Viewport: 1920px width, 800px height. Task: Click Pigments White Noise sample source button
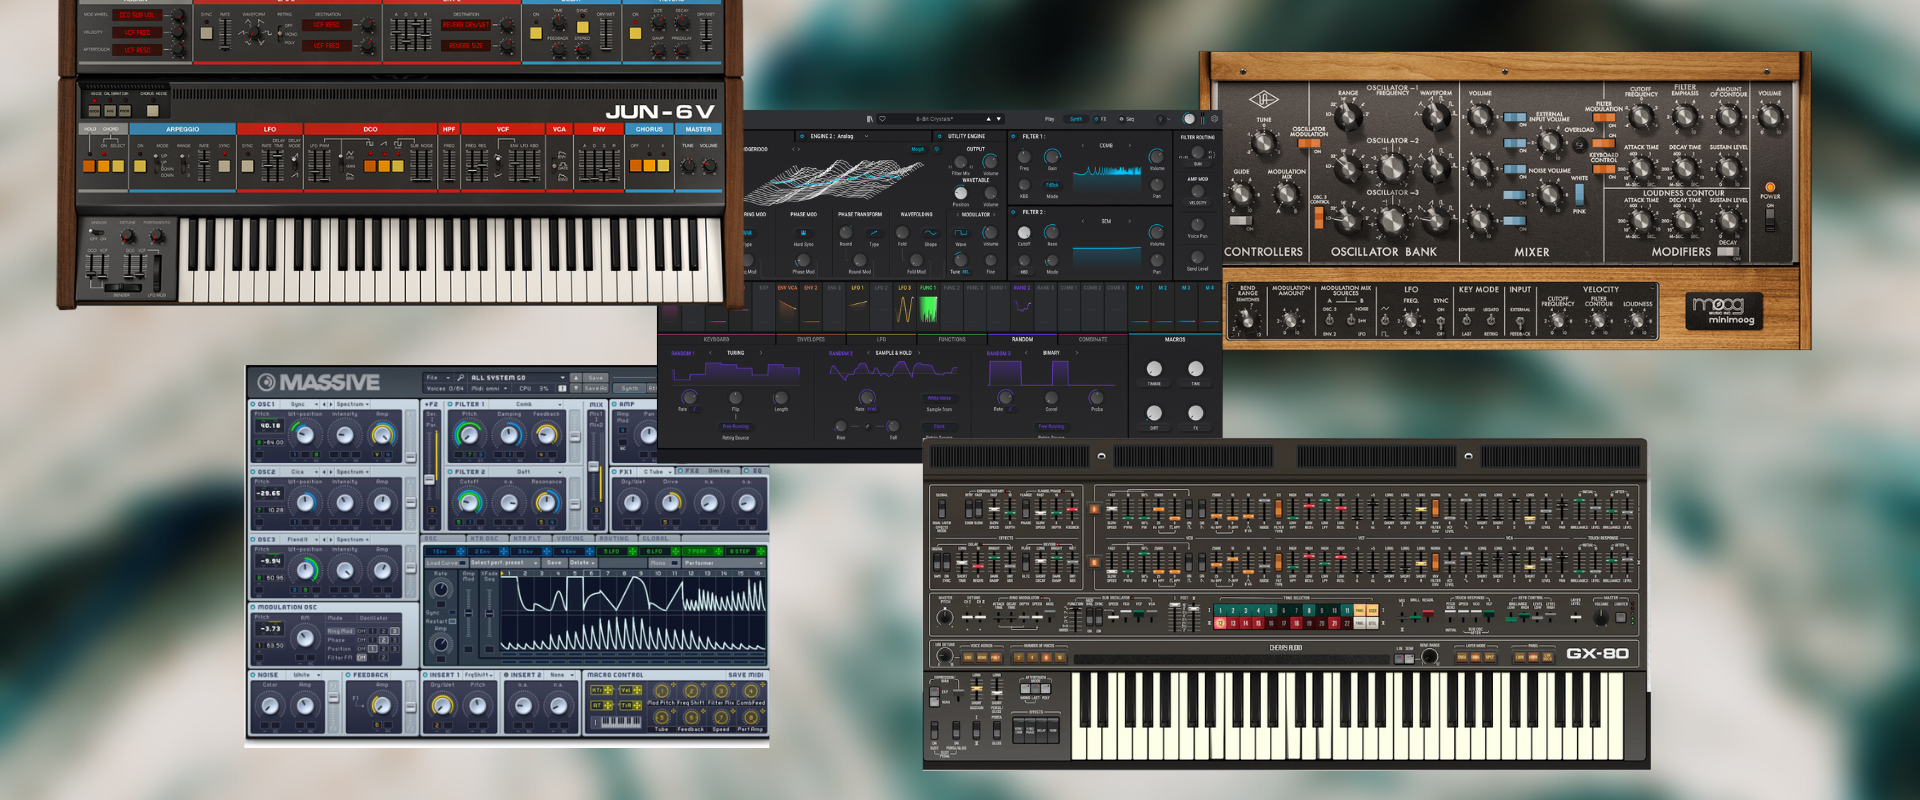click(939, 398)
